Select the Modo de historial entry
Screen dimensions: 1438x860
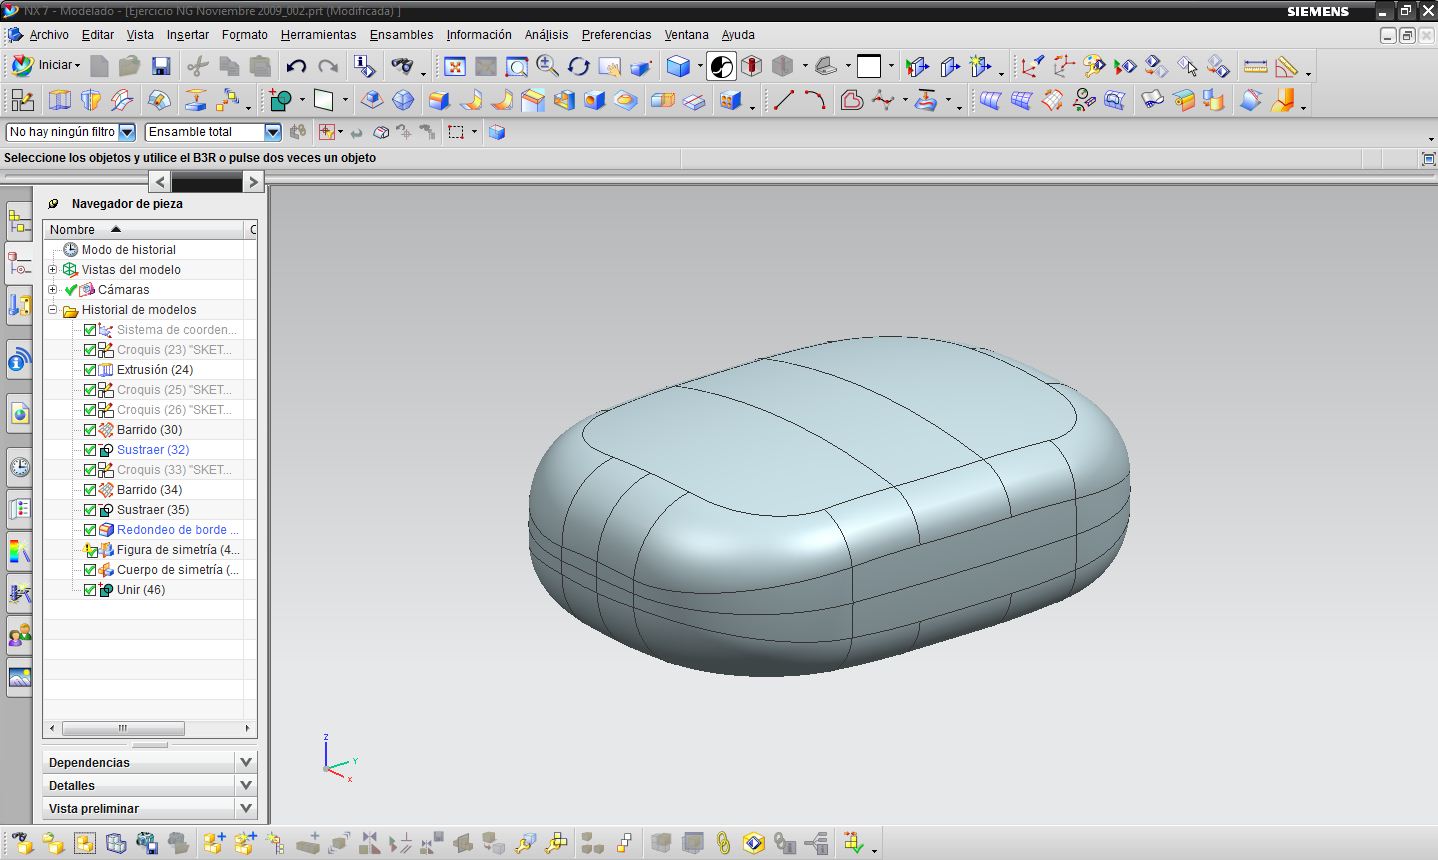[128, 250]
